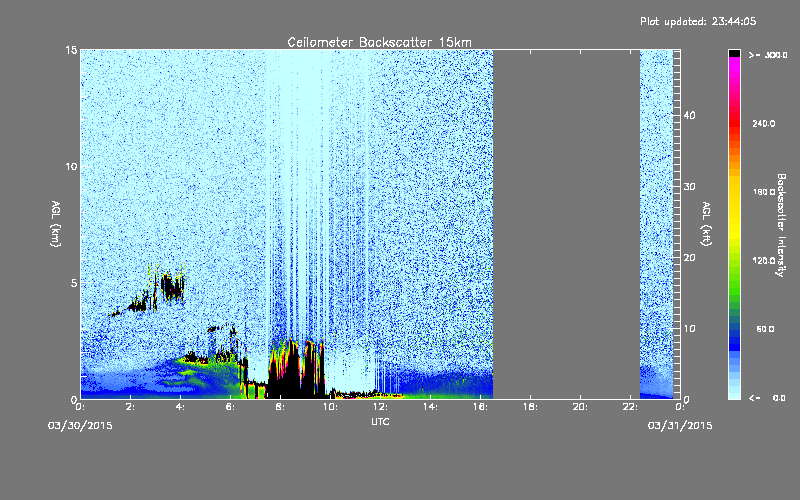Click the 10 km tick label on the left axis
Image resolution: width=800 pixels, height=500 pixels.
pyautogui.click(x=71, y=167)
